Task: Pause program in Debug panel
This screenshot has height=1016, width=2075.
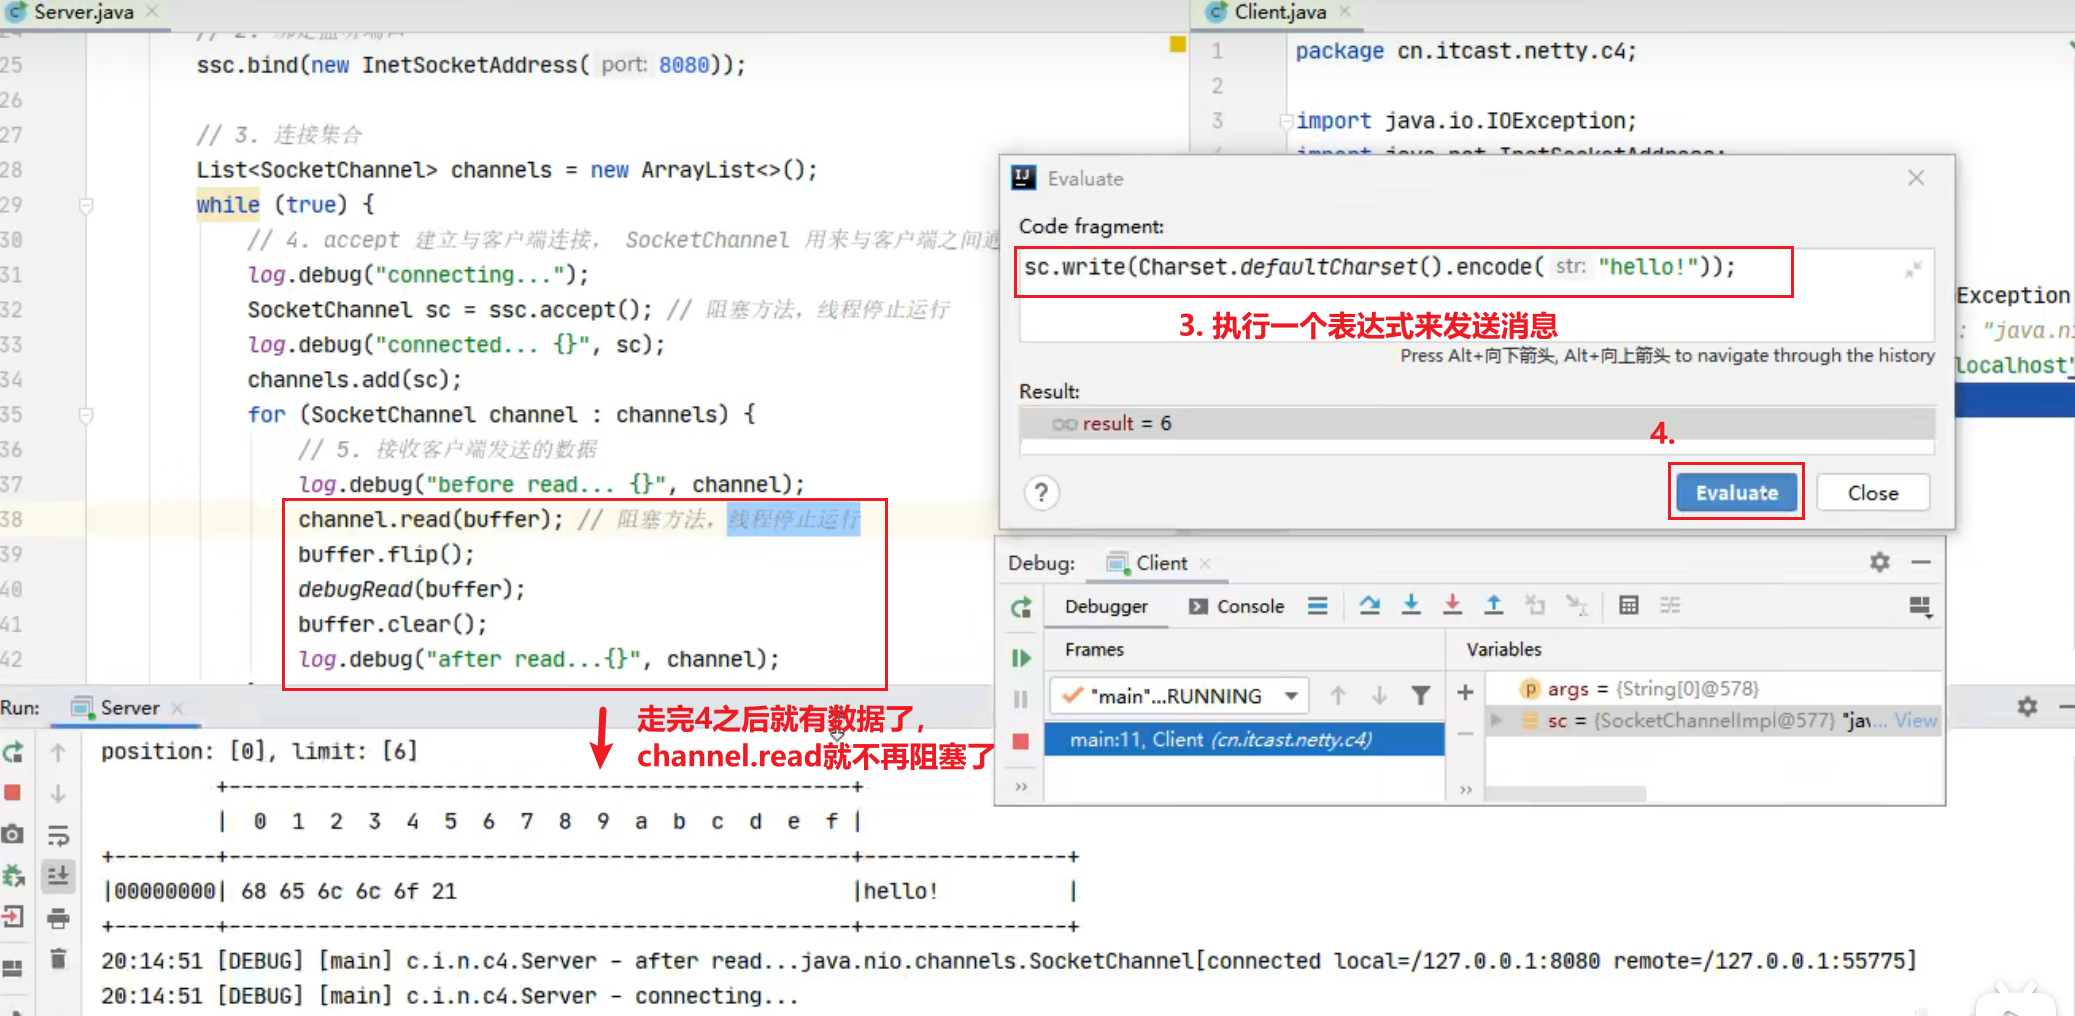Action: pos(1020,699)
